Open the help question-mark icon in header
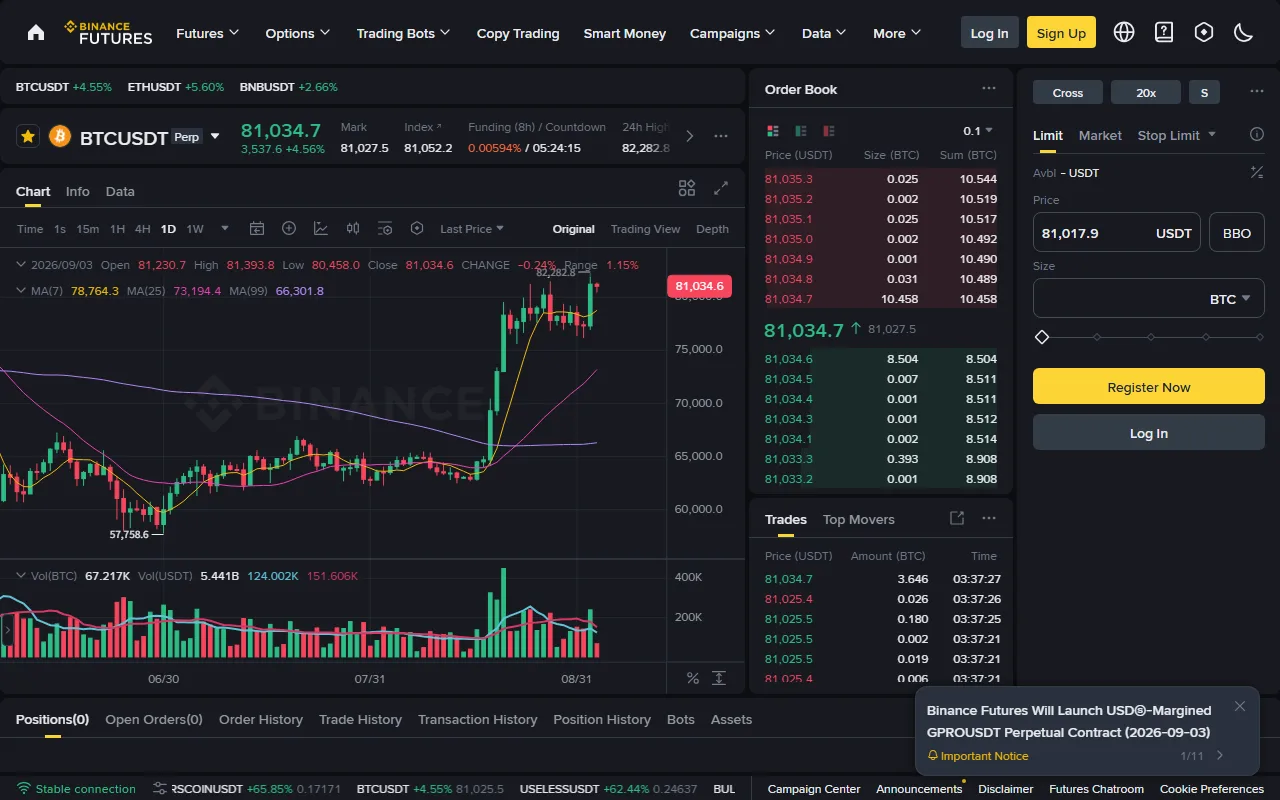The image size is (1280, 800). pos(1164,32)
